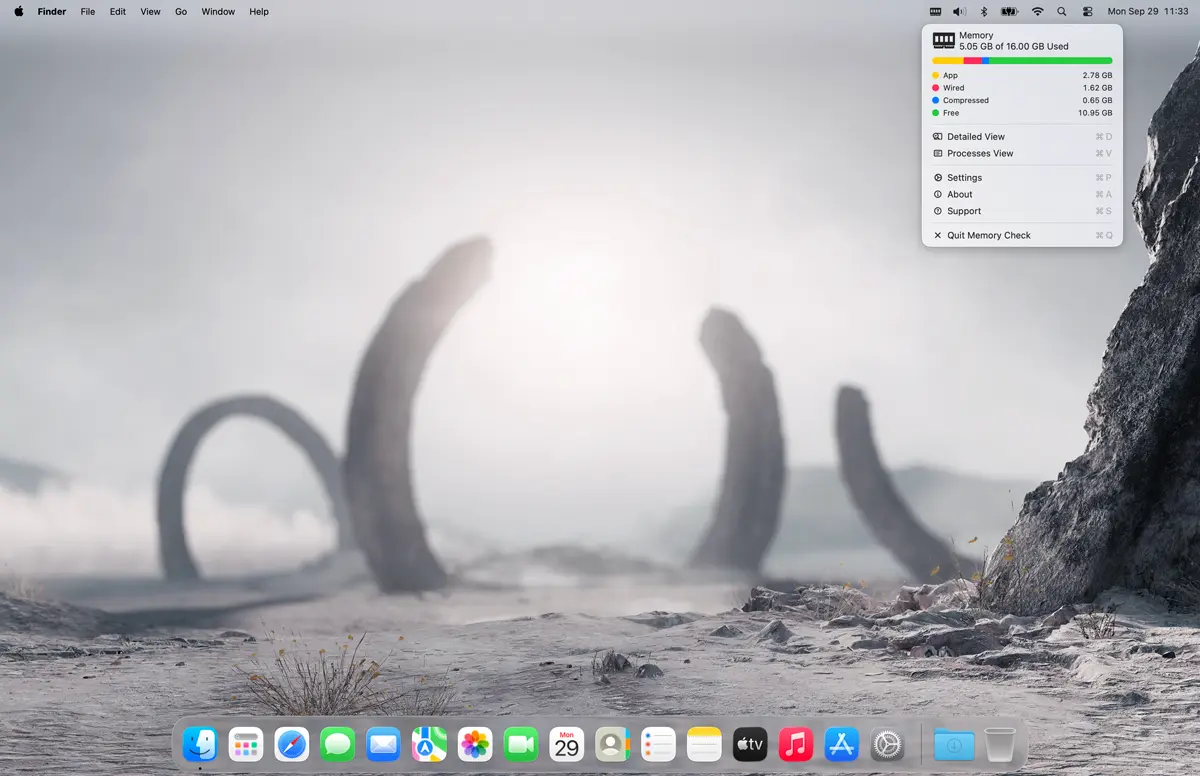Open Spotlight search magnifier icon
Image resolution: width=1200 pixels, height=776 pixels.
click(1062, 12)
